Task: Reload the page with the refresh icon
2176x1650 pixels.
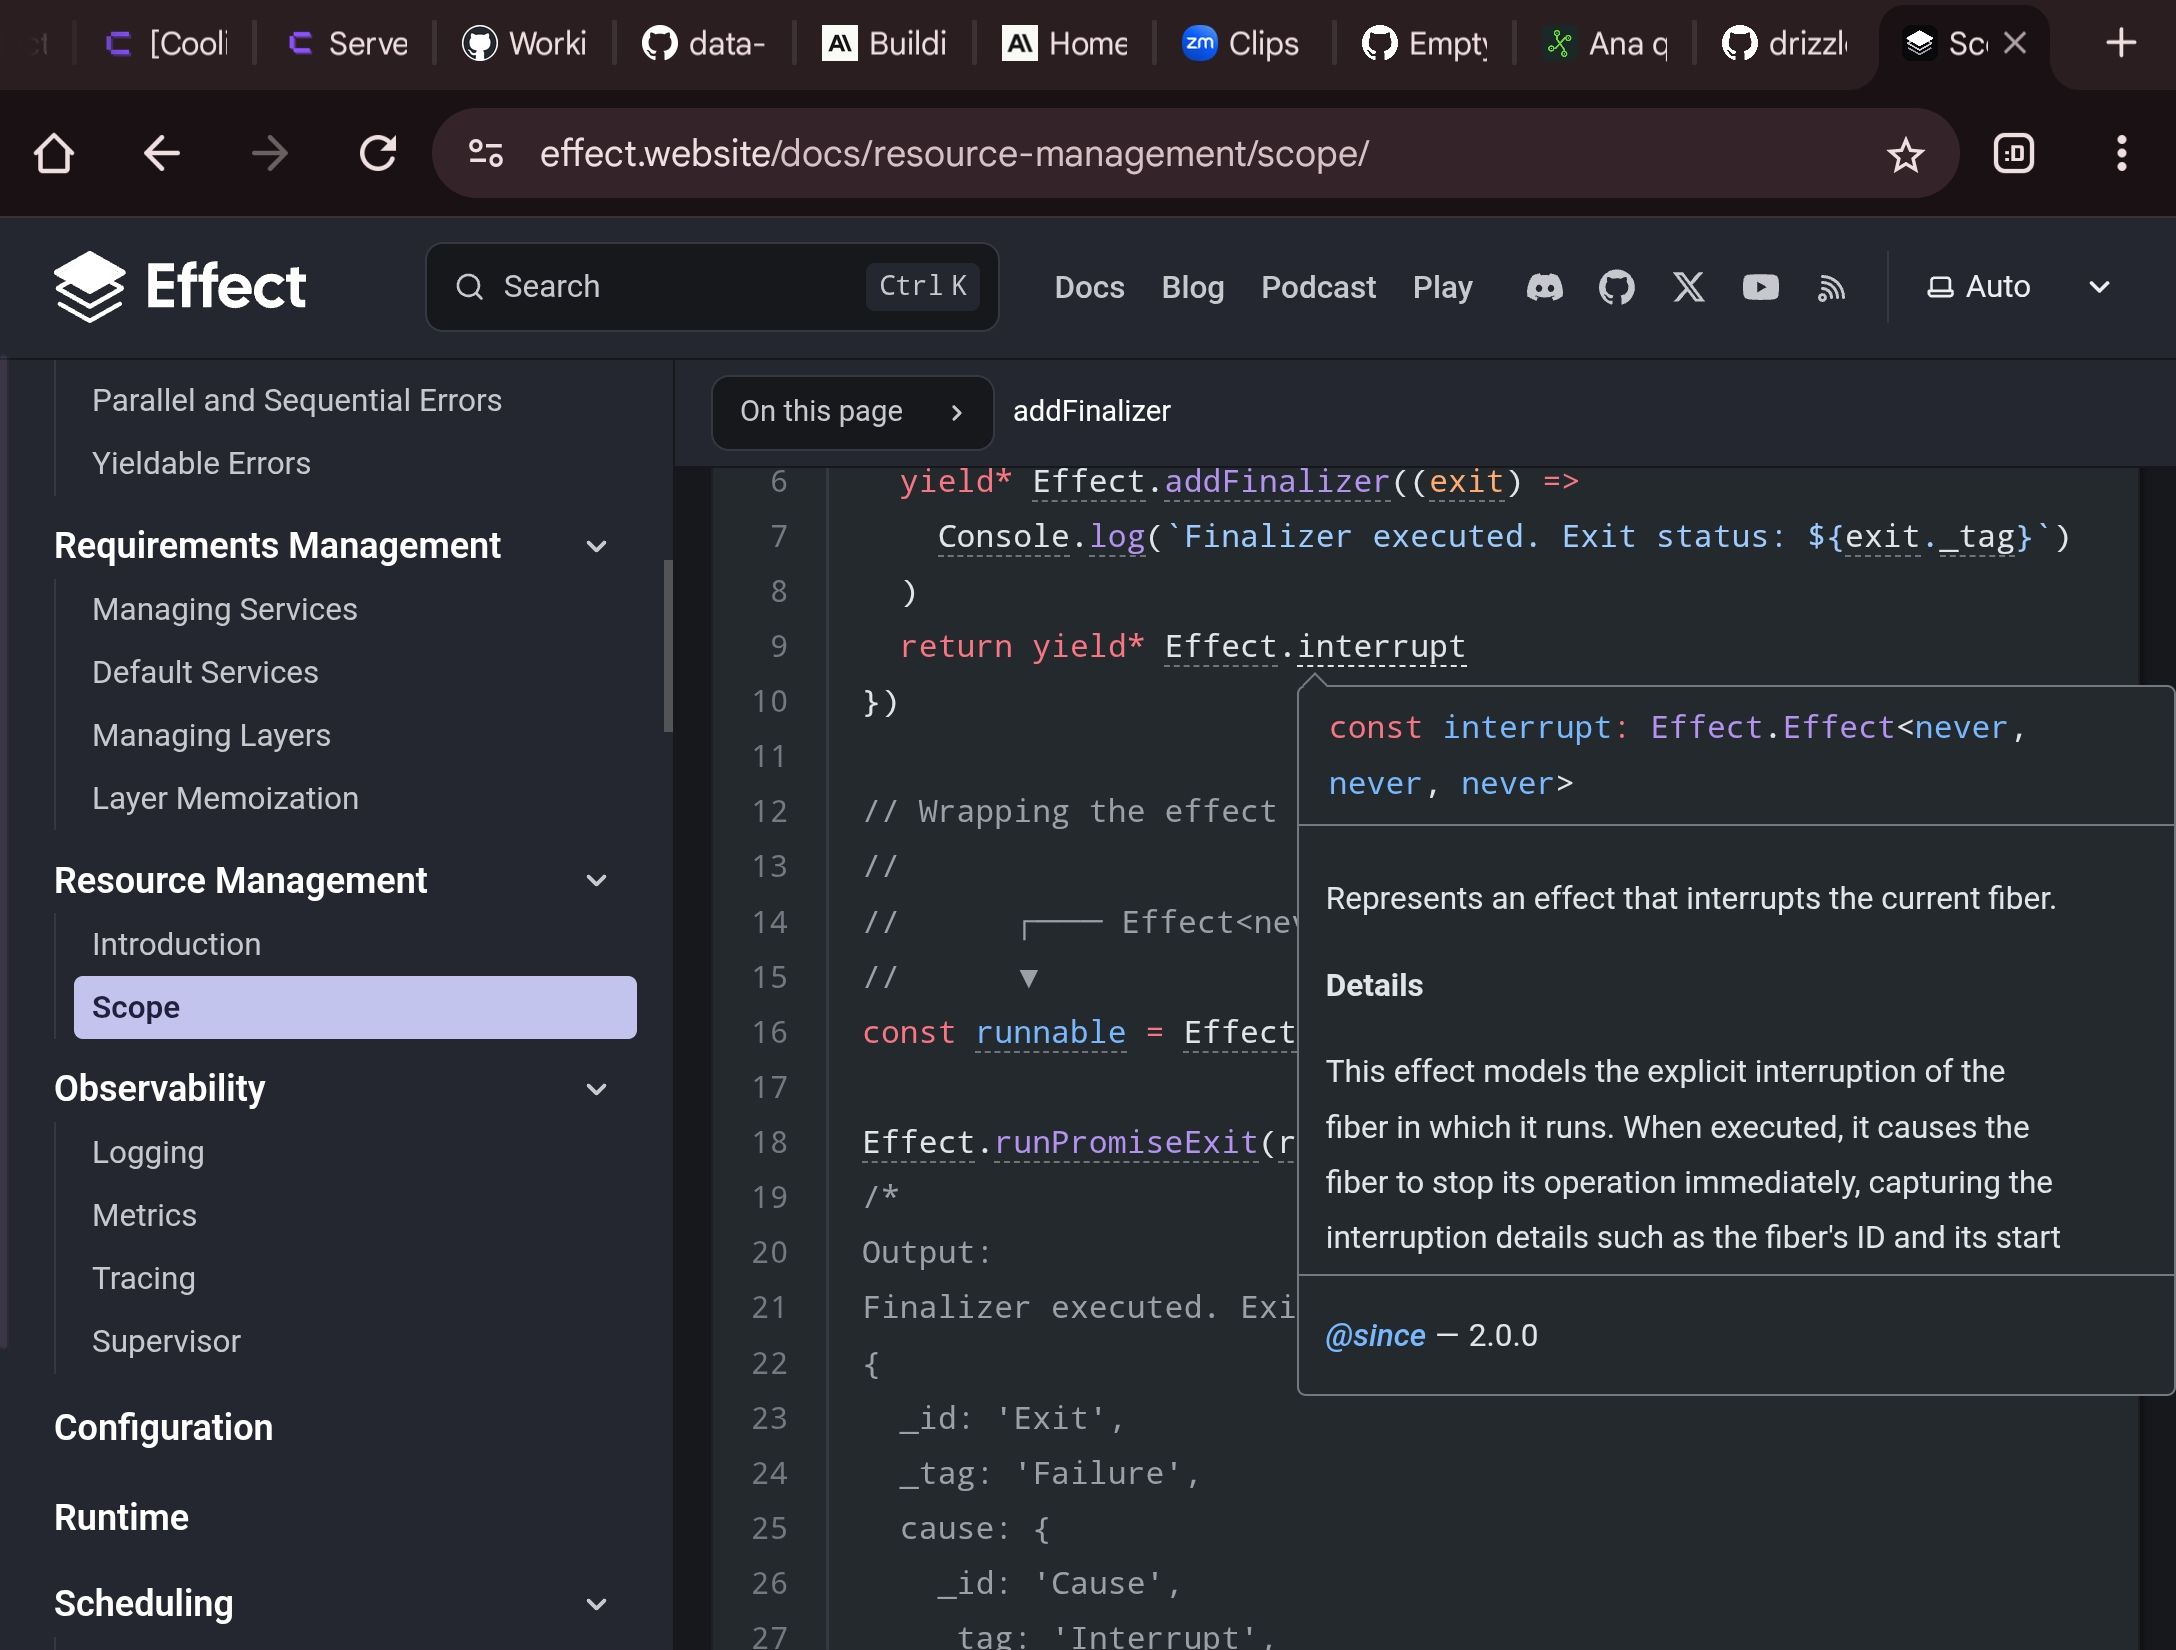Action: point(378,152)
